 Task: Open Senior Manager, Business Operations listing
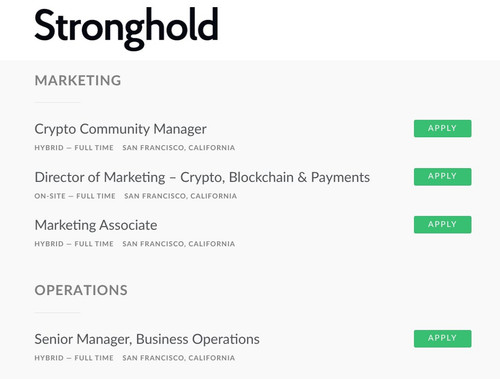147,339
